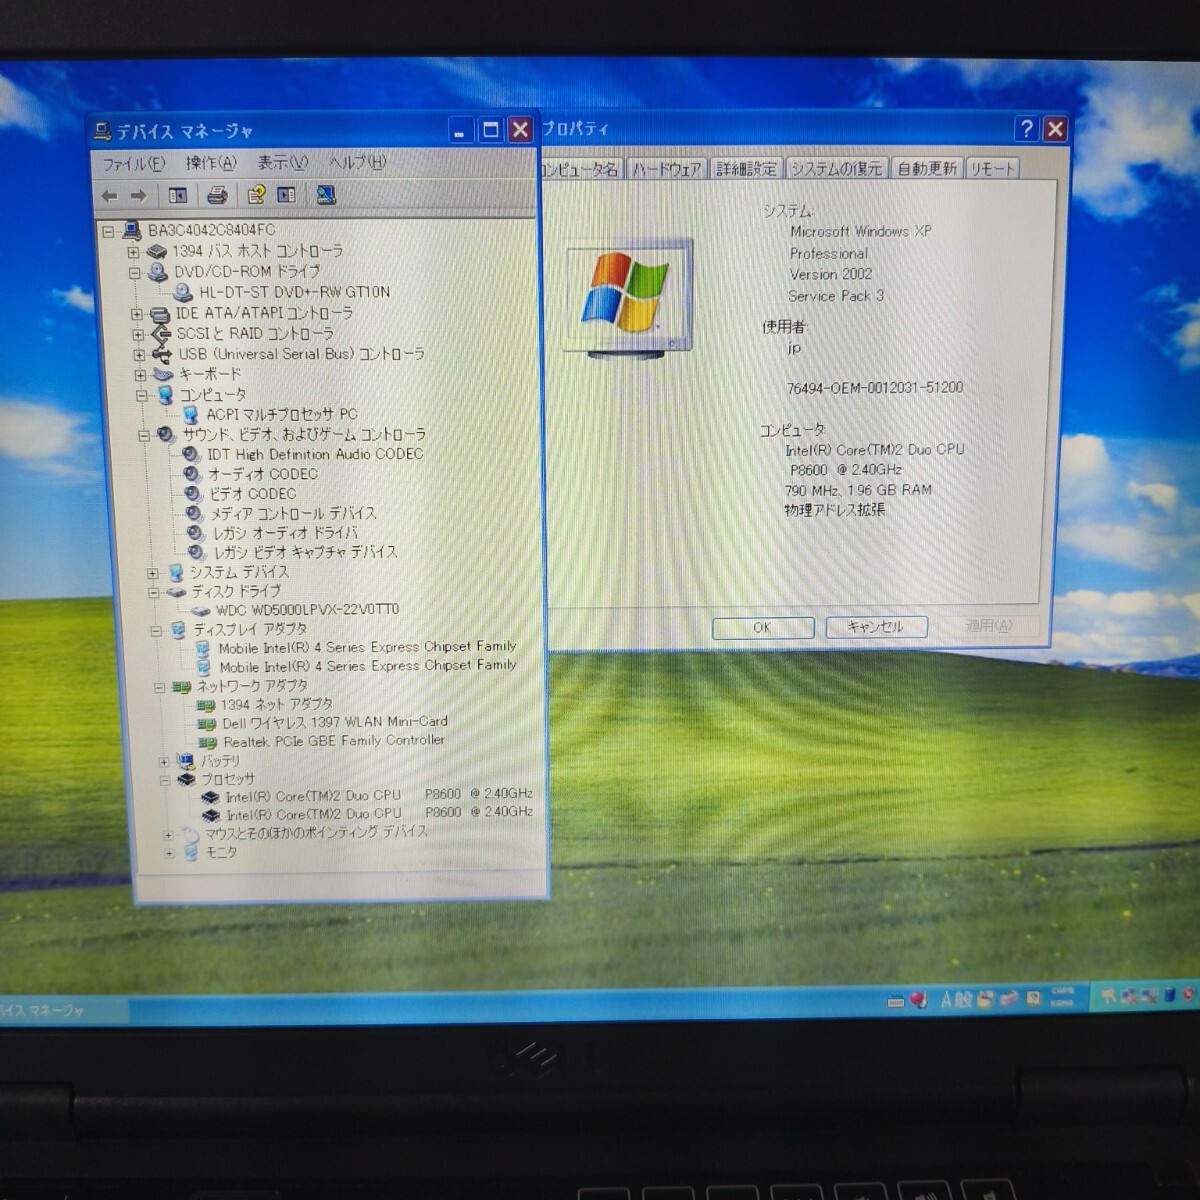Switch to the 自動更新 tab
Screen dimensions: 1200x1200
[926, 169]
